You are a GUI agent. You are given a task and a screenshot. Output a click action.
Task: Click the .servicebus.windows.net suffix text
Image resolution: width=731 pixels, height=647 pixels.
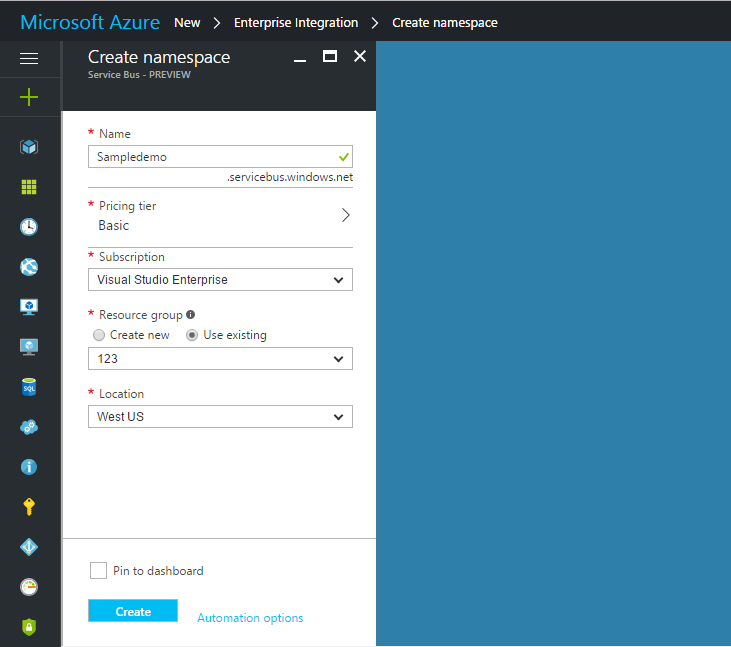290,177
